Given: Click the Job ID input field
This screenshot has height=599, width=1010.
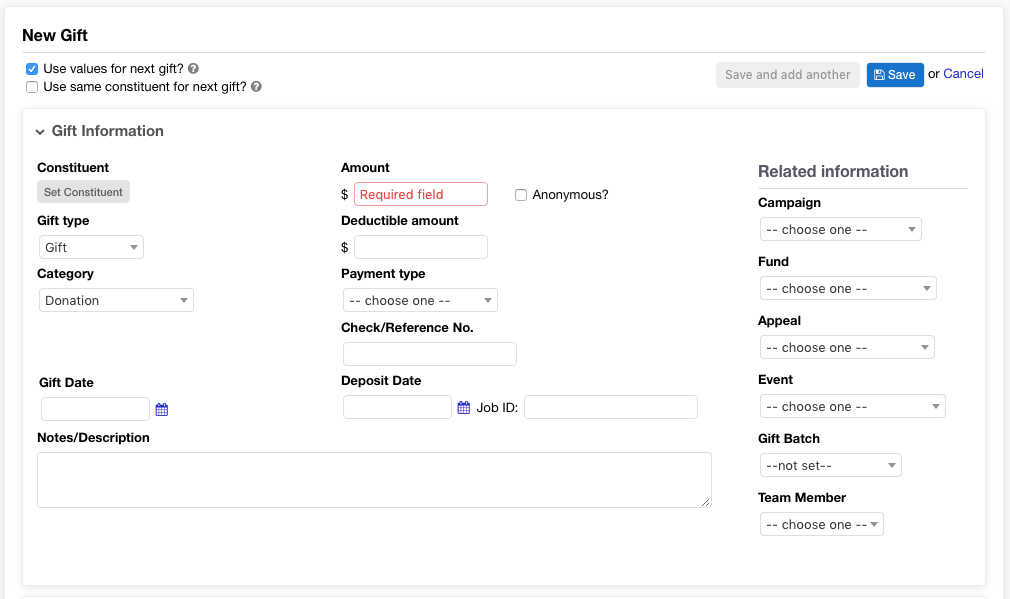Looking at the screenshot, I should (610, 407).
